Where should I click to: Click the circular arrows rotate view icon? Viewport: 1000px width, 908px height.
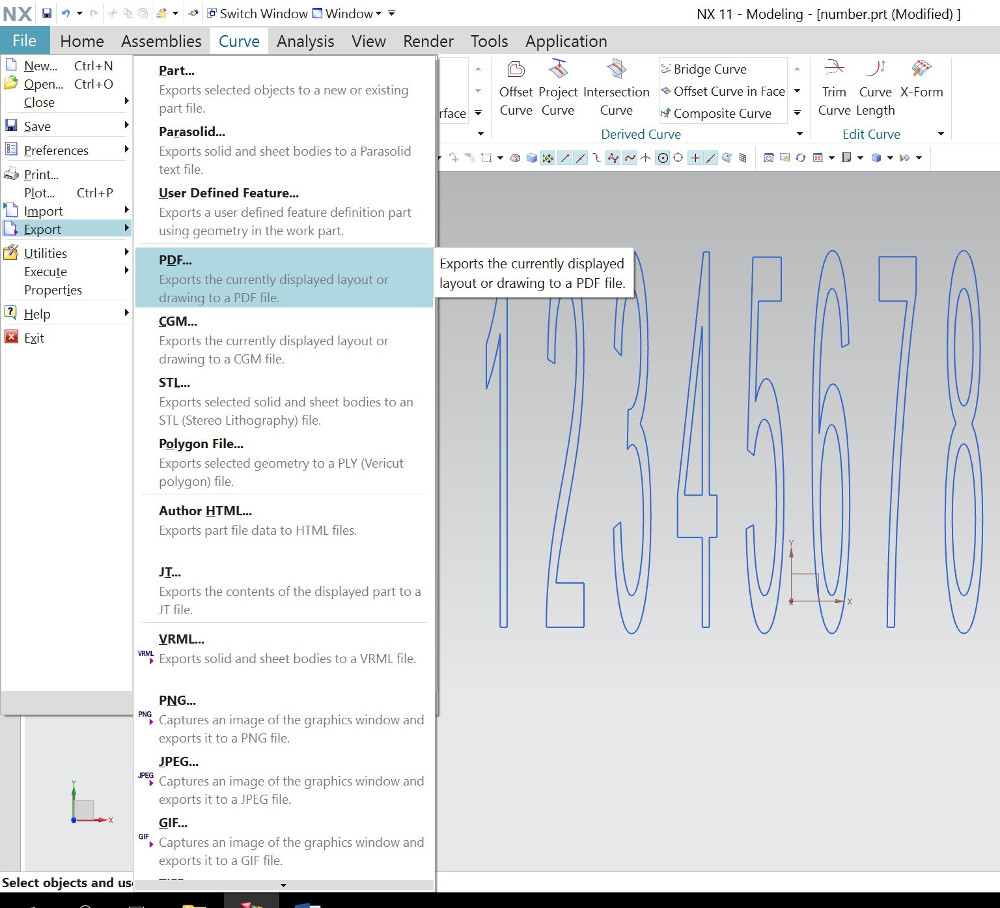[800, 157]
